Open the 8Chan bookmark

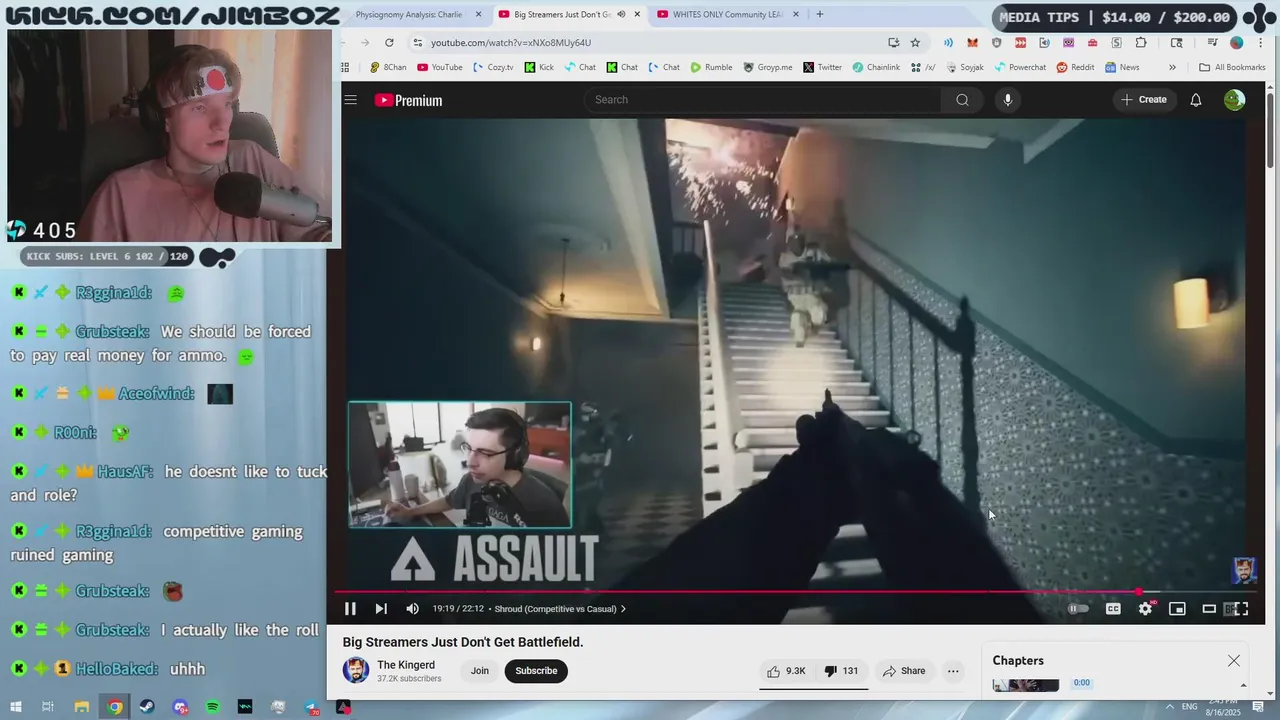[x=388, y=67]
